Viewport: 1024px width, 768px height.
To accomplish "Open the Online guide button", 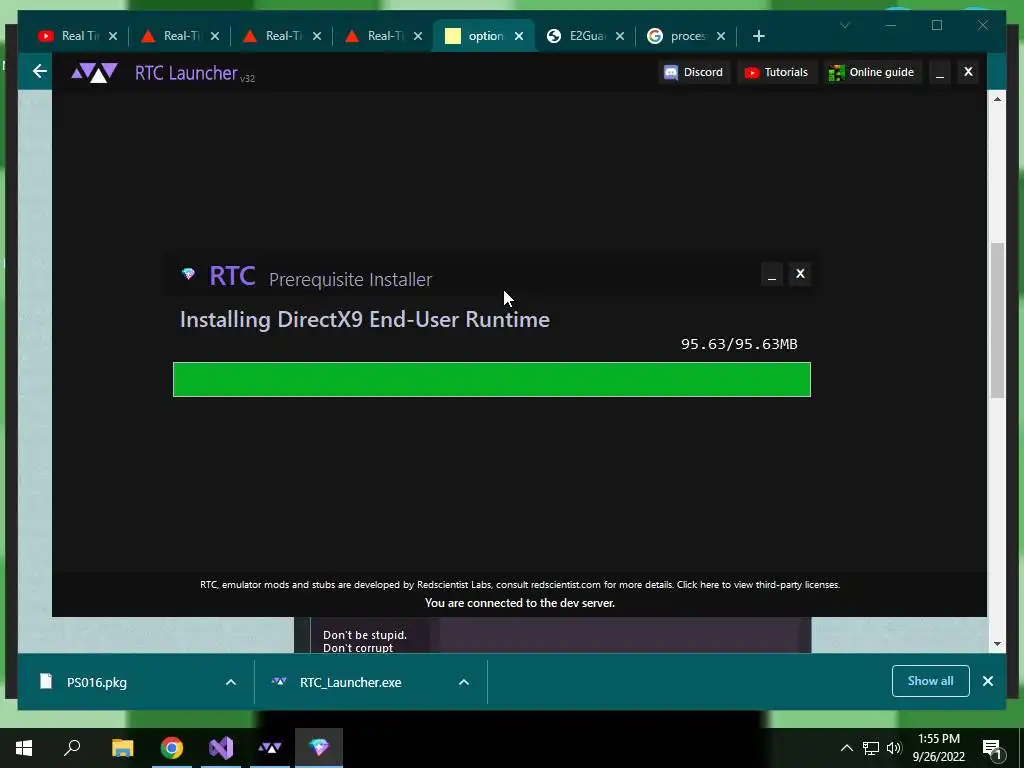I will coord(871,72).
